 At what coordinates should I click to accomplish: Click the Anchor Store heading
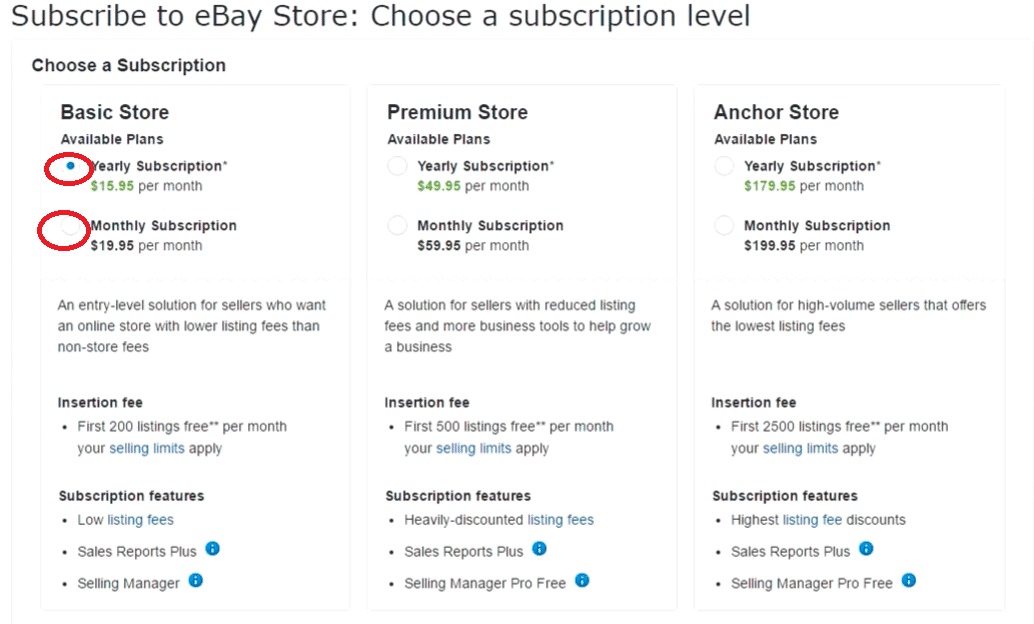(x=776, y=112)
